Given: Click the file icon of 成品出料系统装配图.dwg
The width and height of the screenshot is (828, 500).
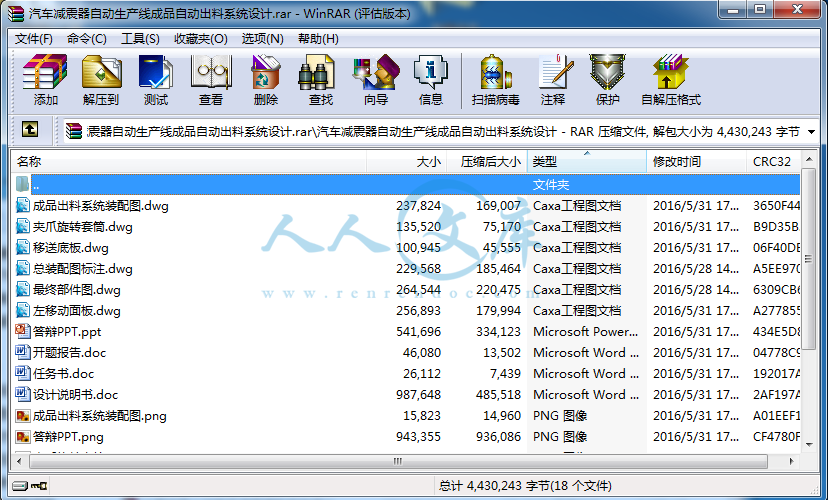Looking at the screenshot, I should coord(23,205).
